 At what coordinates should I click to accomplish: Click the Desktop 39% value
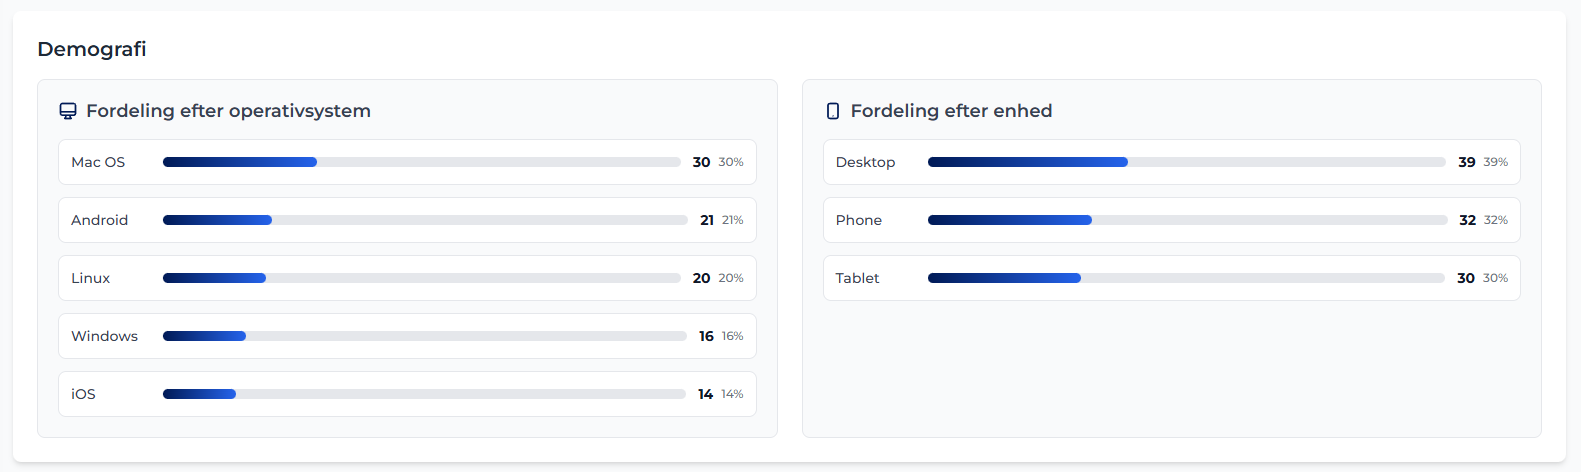pyautogui.click(x=1495, y=162)
